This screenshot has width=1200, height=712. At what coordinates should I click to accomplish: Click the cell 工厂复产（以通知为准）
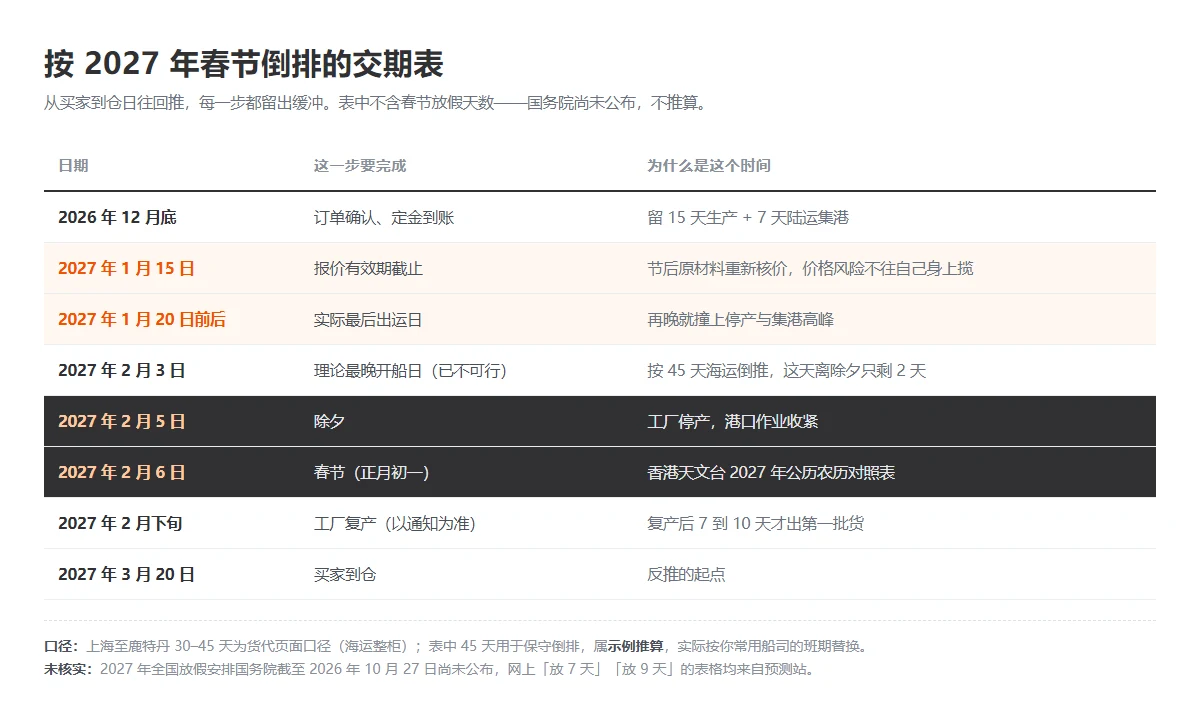click(398, 523)
